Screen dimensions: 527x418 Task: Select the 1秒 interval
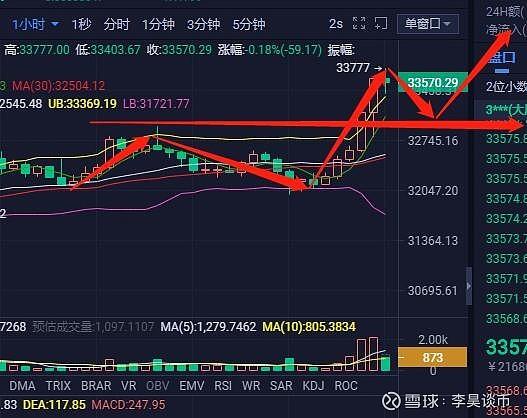(x=81, y=25)
